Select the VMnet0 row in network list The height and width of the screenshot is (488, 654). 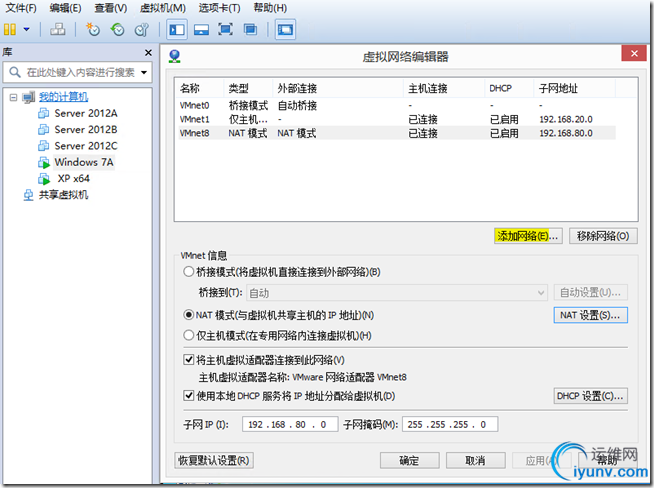(397, 106)
